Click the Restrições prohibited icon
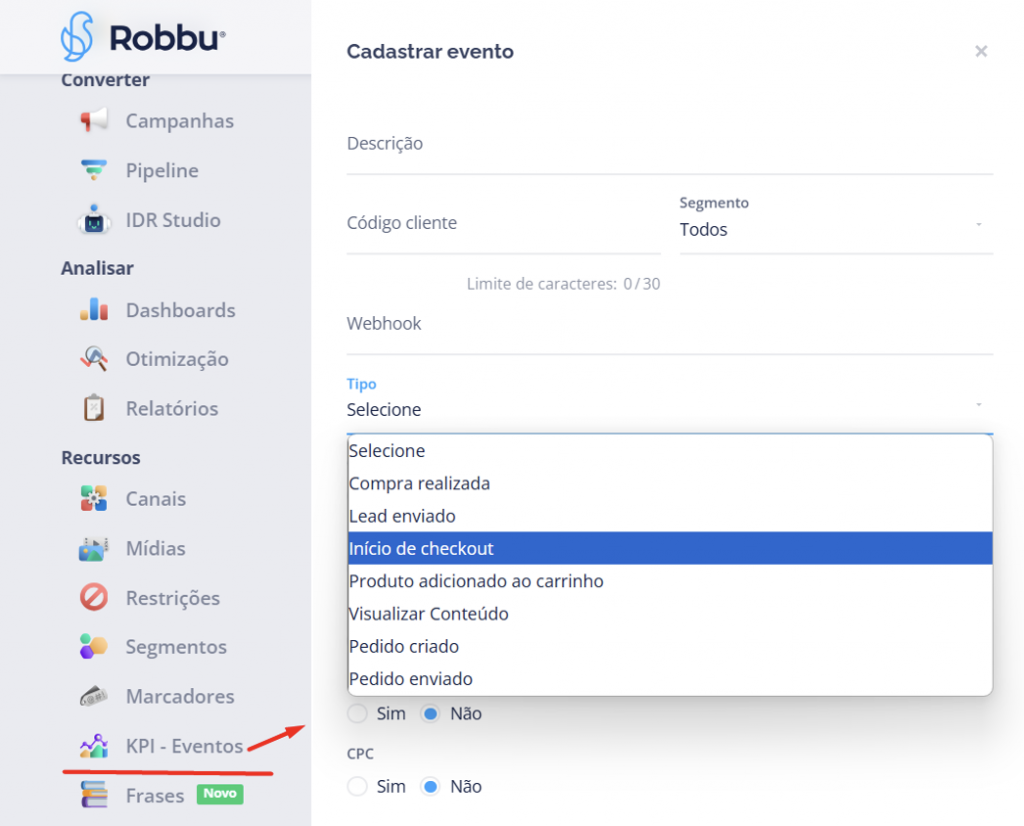The width and height of the screenshot is (1024, 826). (94, 598)
